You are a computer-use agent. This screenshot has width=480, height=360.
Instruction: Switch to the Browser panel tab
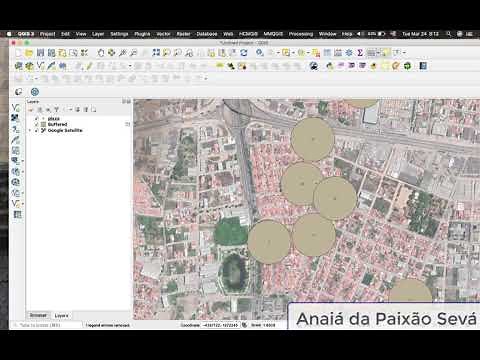(x=38, y=315)
